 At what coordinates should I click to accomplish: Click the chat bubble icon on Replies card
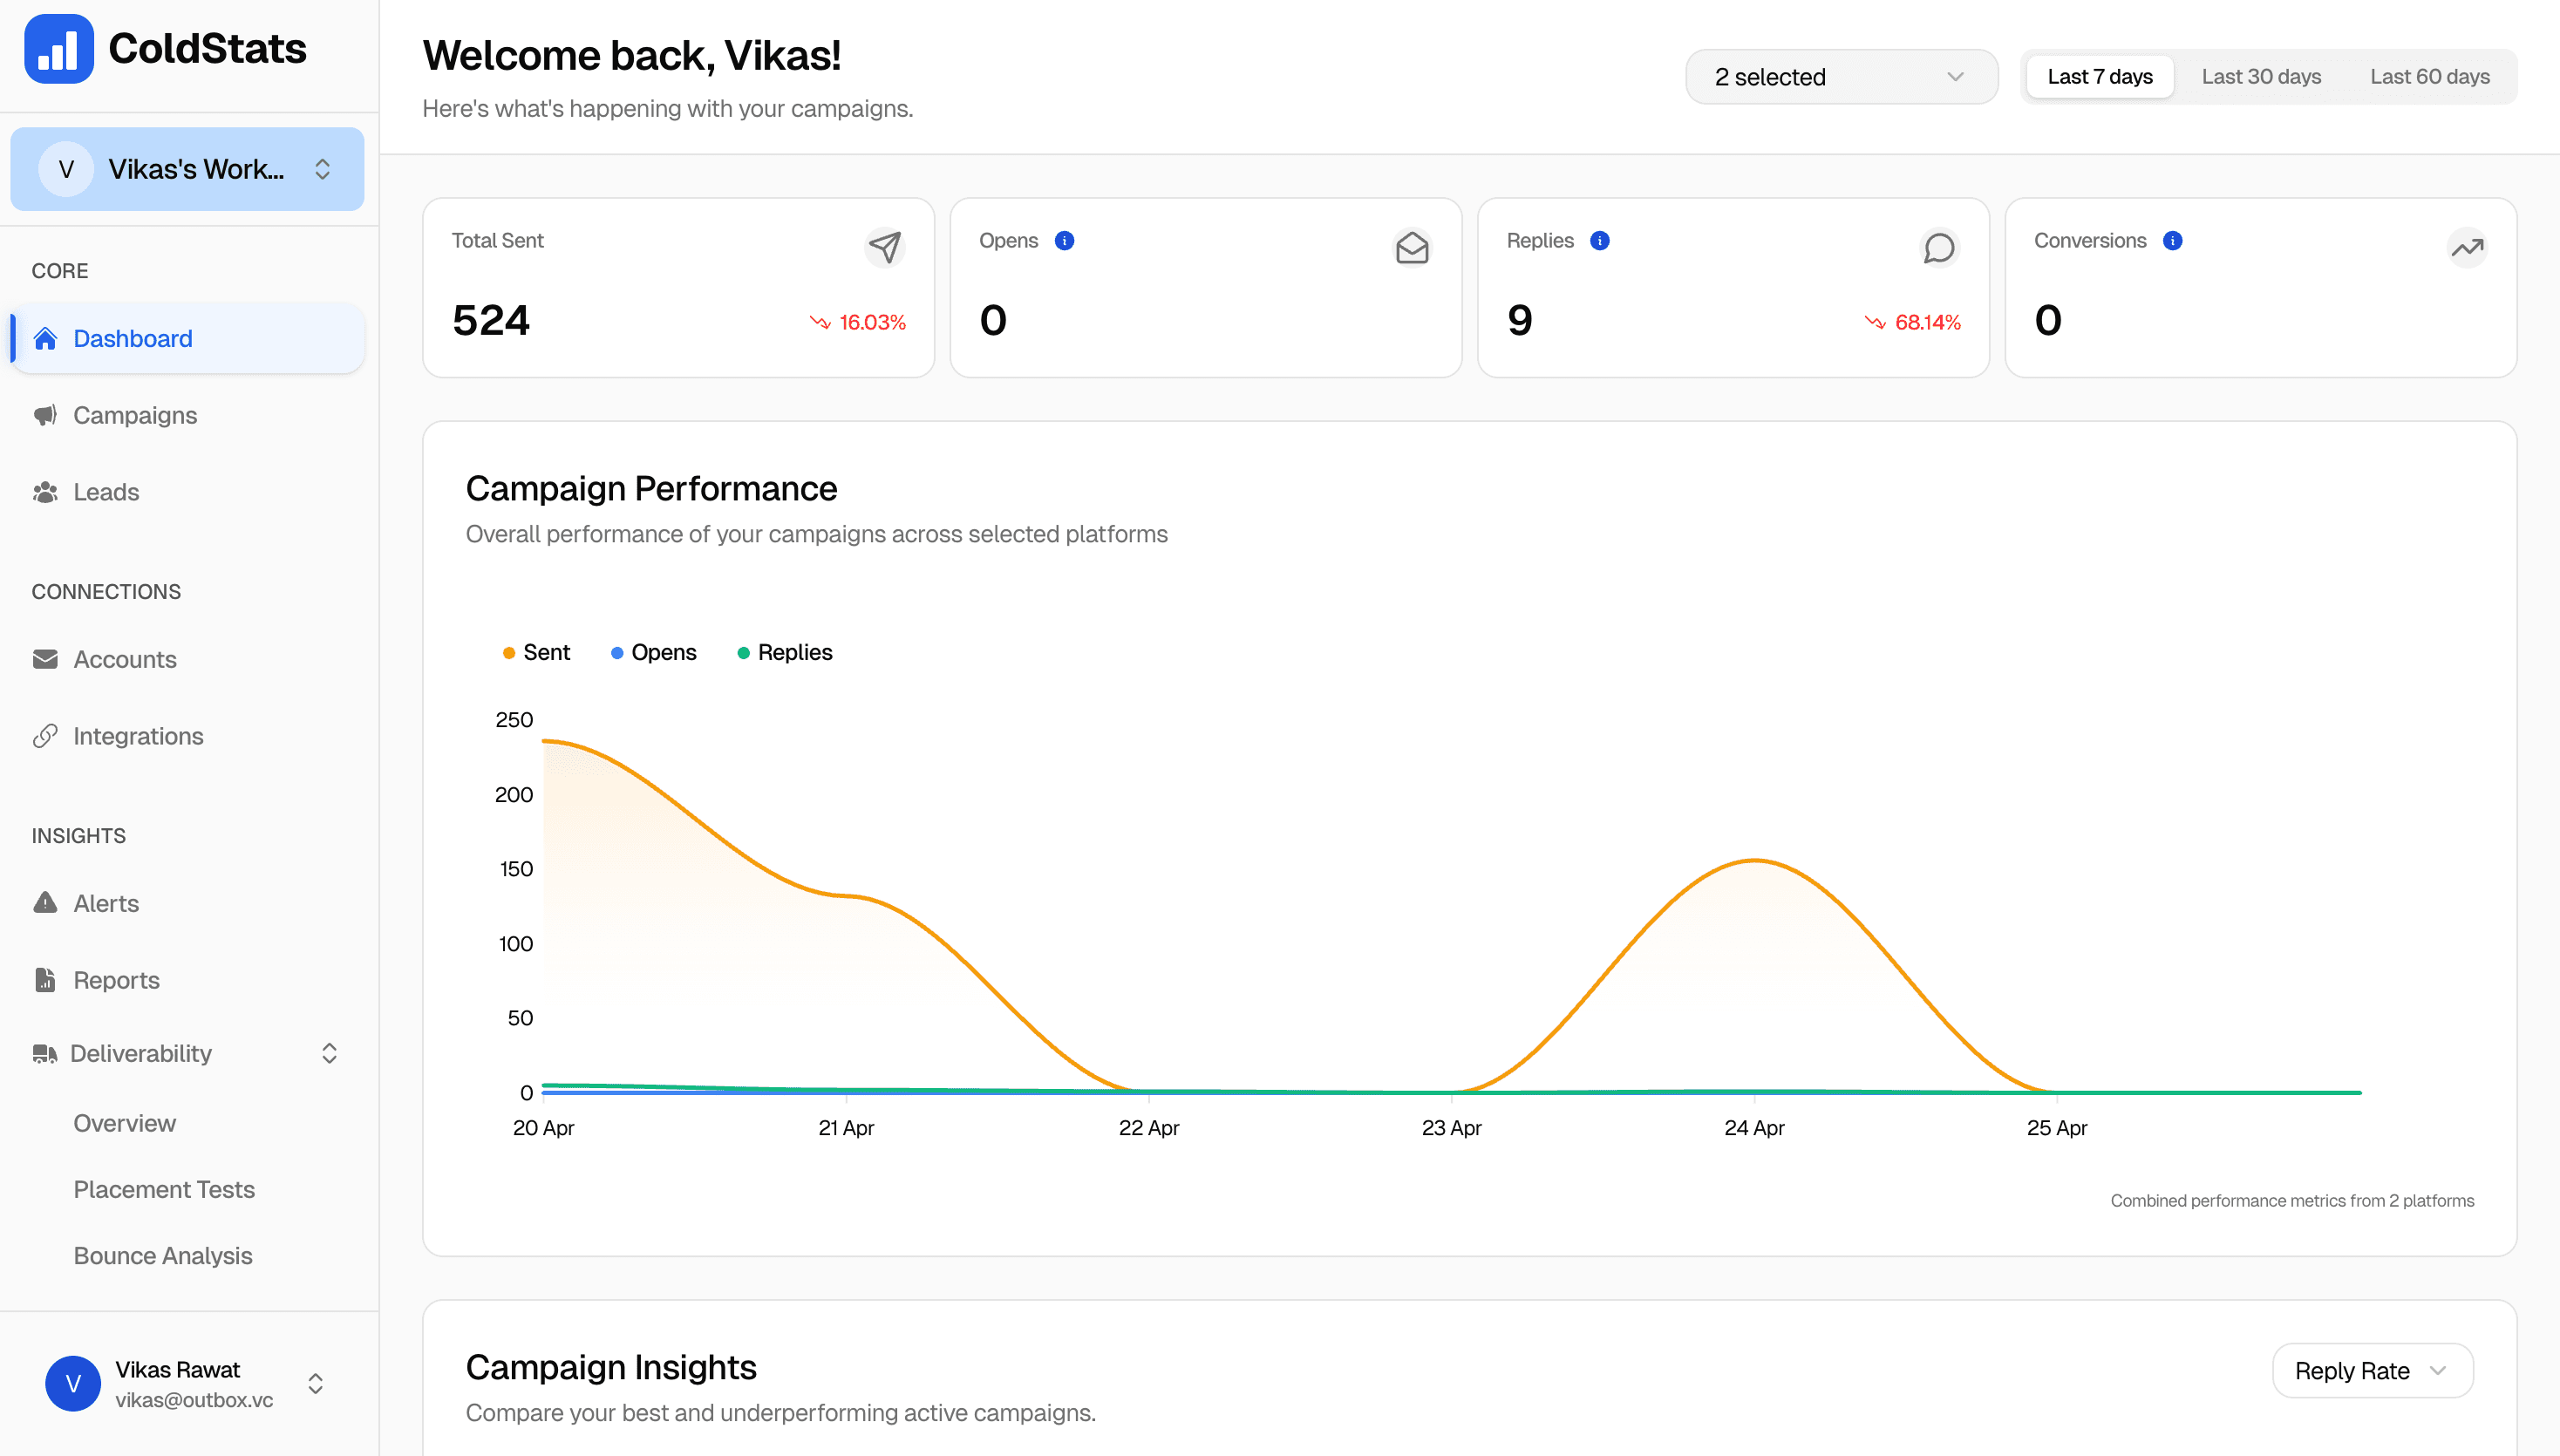pos(1938,248)
